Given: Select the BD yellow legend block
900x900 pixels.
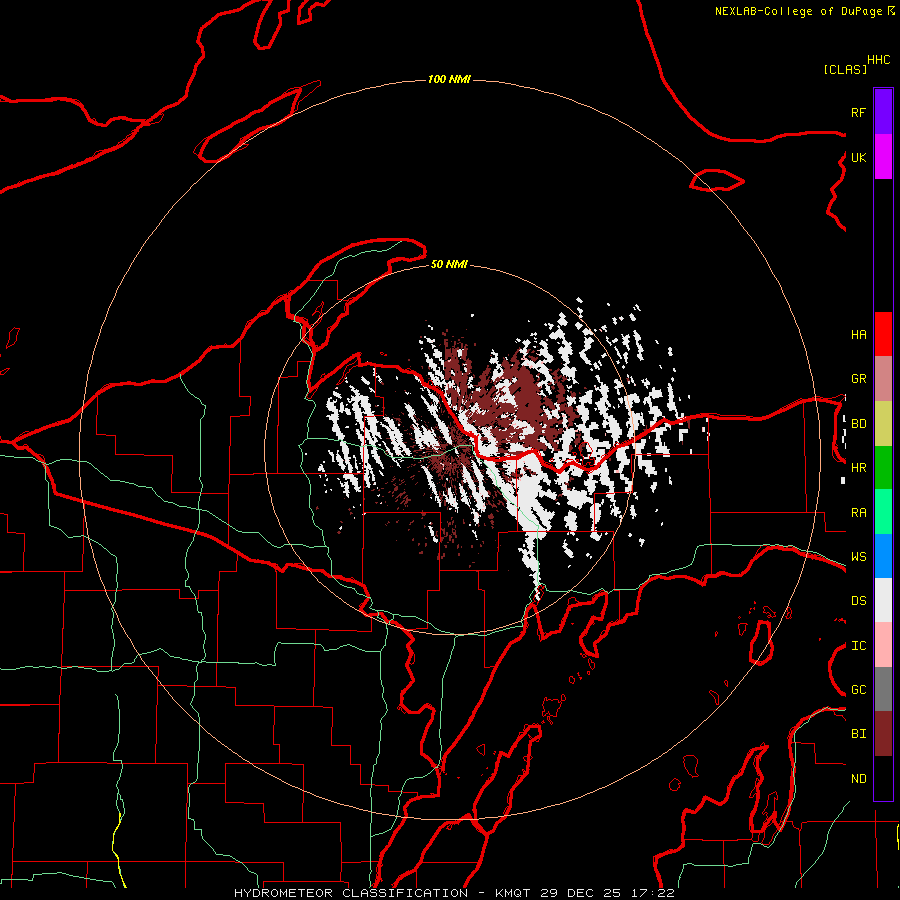Looking at the screenshot, I should (883, 423).
